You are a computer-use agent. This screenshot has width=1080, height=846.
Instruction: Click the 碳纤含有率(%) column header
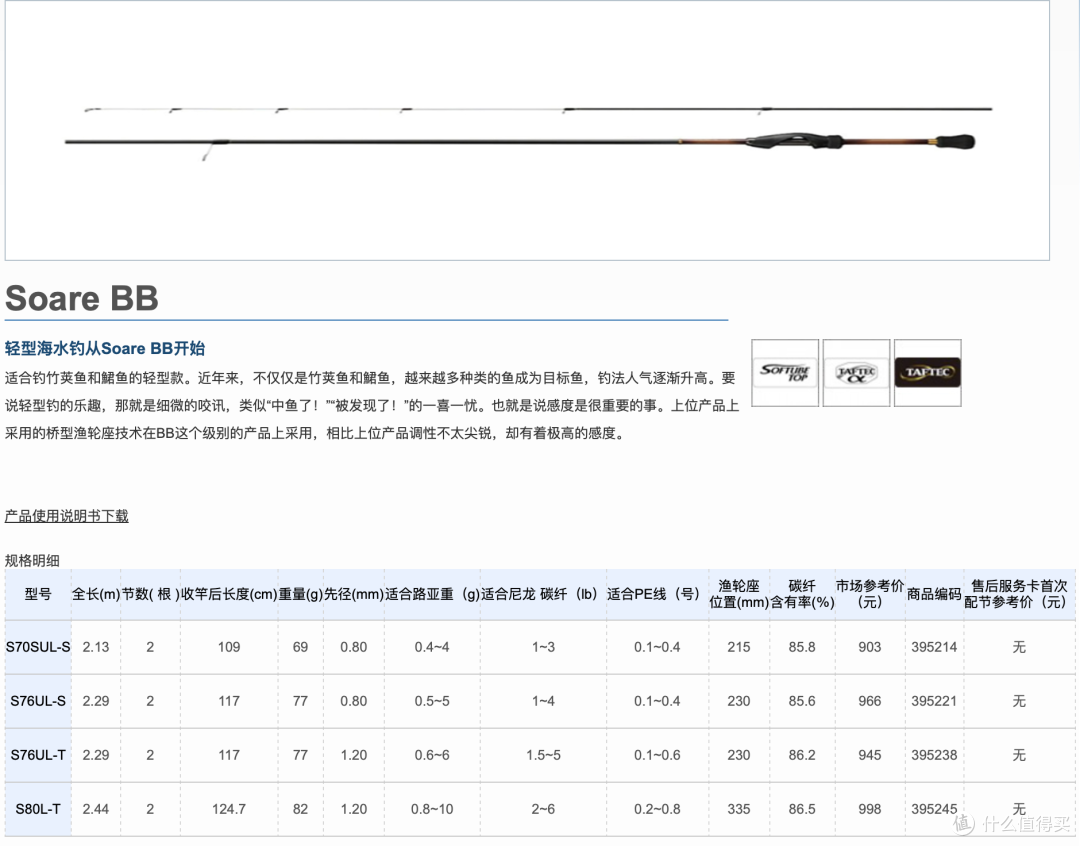pos(802,594)
